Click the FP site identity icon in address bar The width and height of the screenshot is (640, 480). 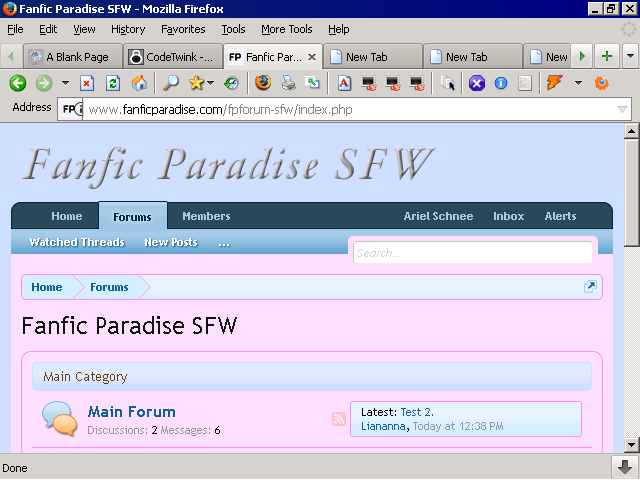[x=71, y=109]
